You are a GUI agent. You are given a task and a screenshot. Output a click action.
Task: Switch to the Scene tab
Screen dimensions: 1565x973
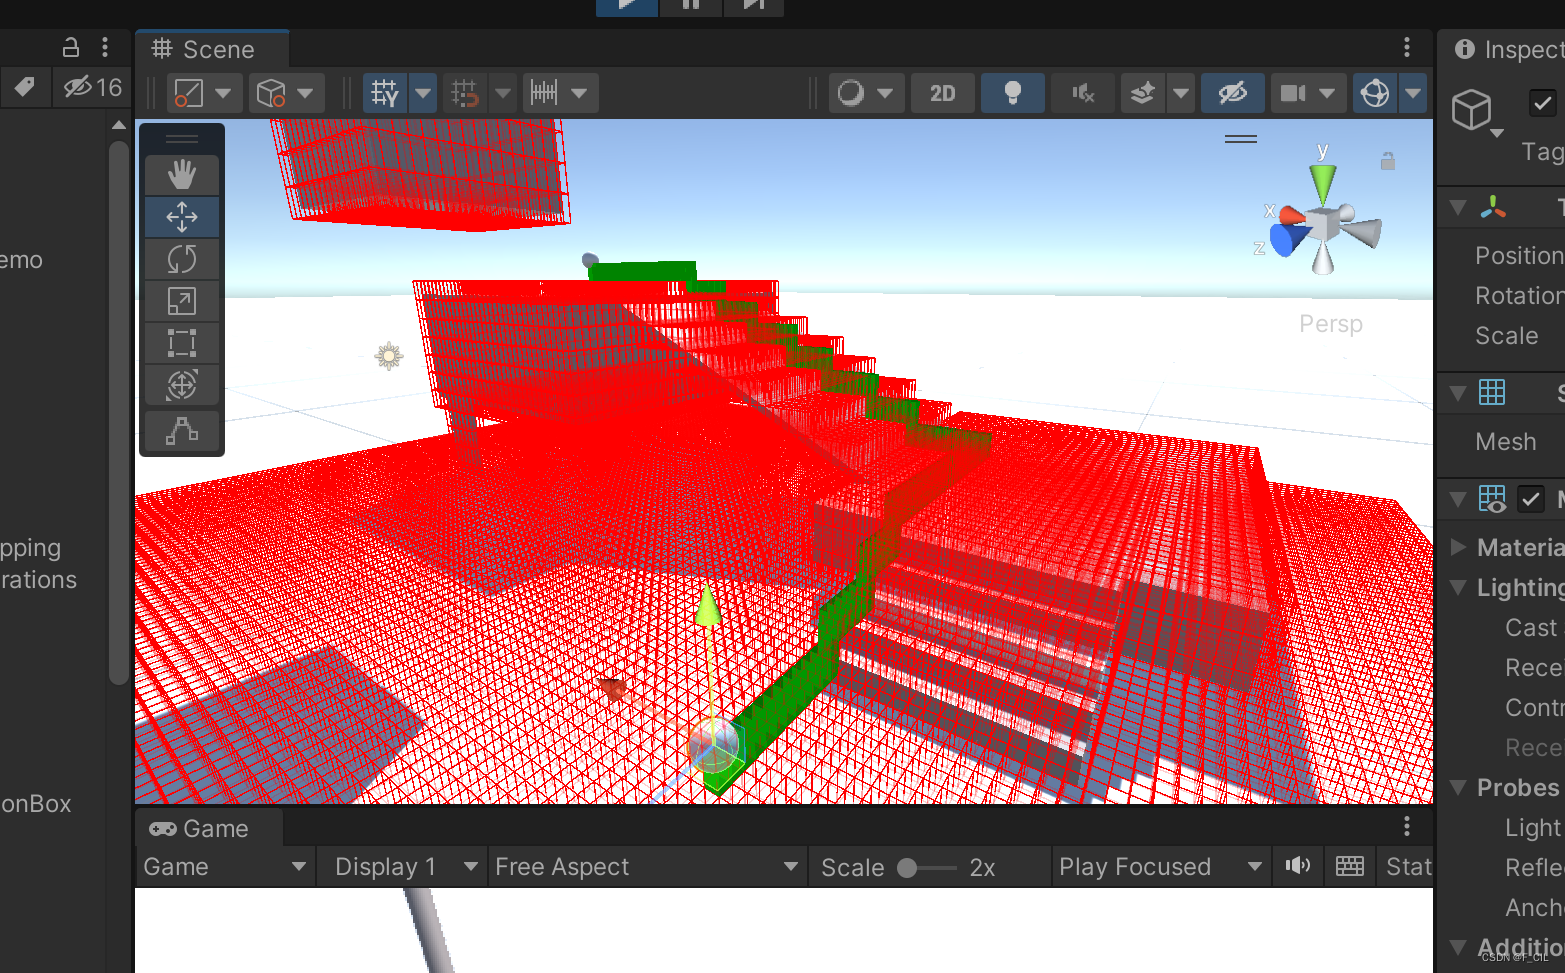[211, 48]
